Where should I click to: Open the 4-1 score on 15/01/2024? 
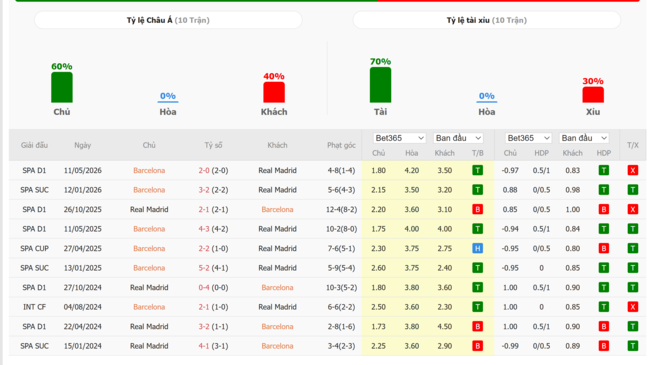pyautogui.click(x=204, y=346)
